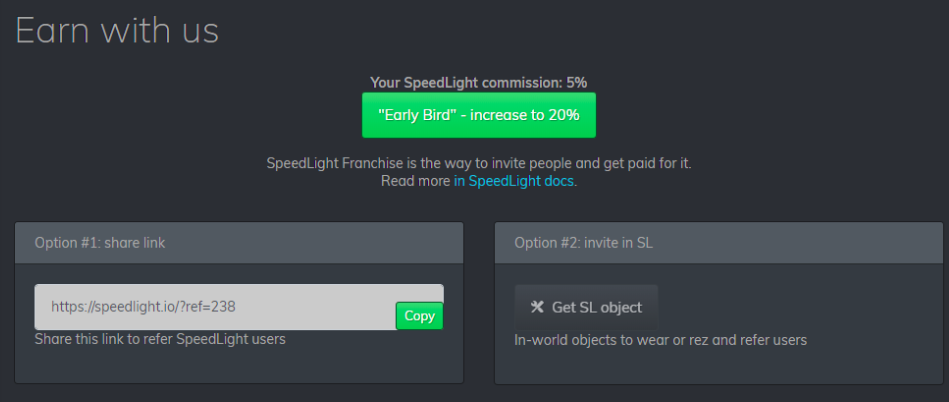Click "In-world objects to wear or rez" description

(661, 340)
